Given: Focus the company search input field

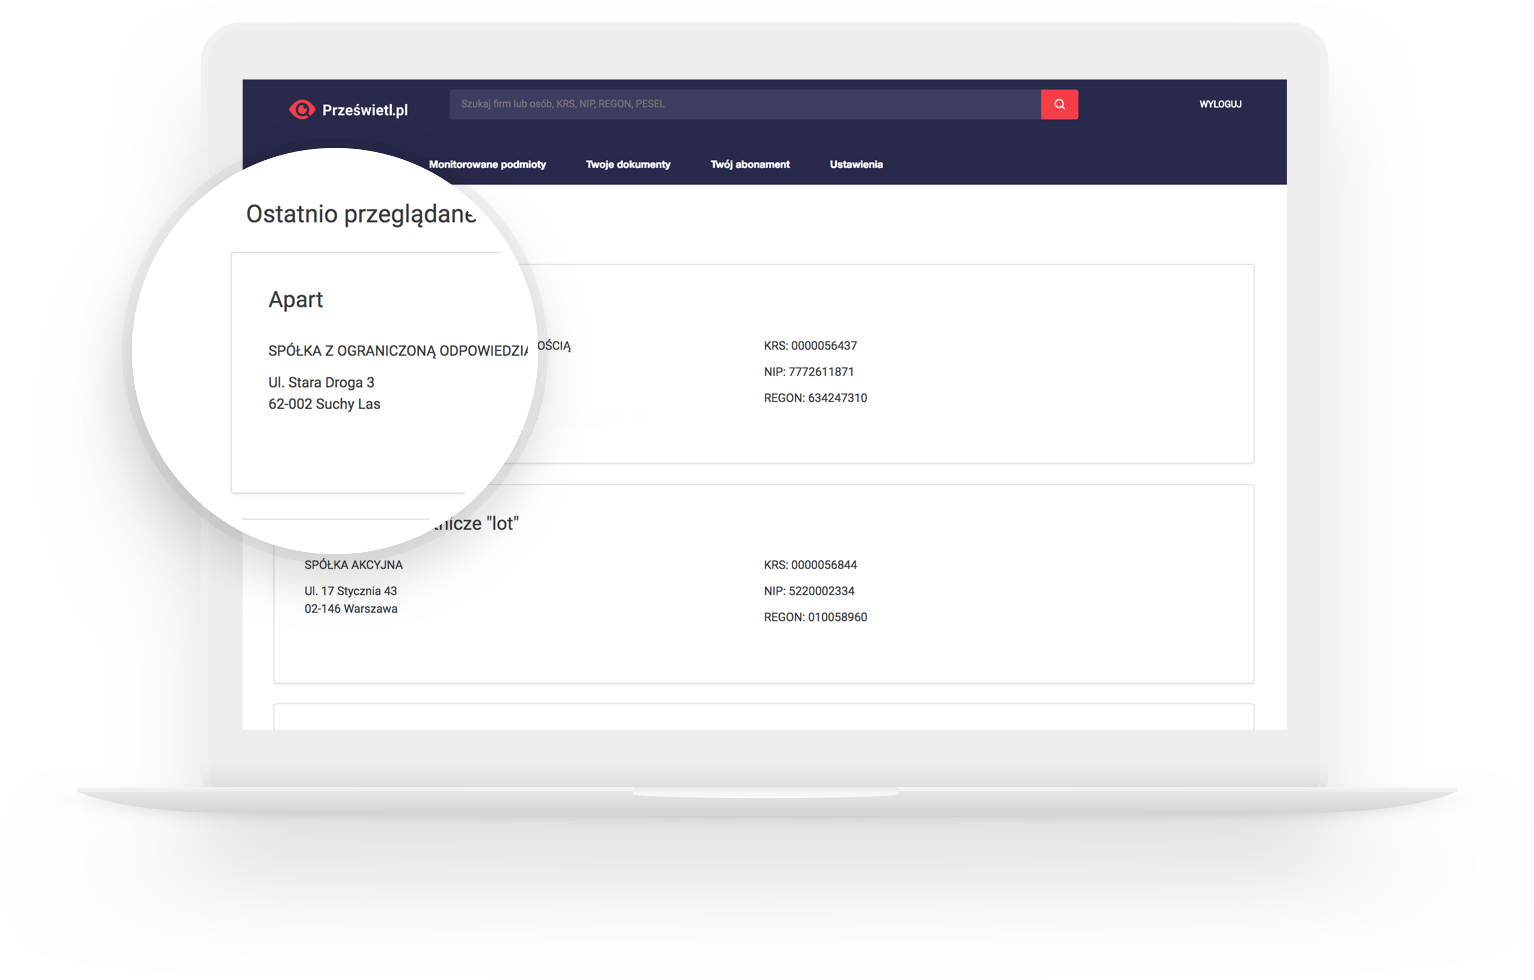Looking at the screenshot, I should point(744,104).
